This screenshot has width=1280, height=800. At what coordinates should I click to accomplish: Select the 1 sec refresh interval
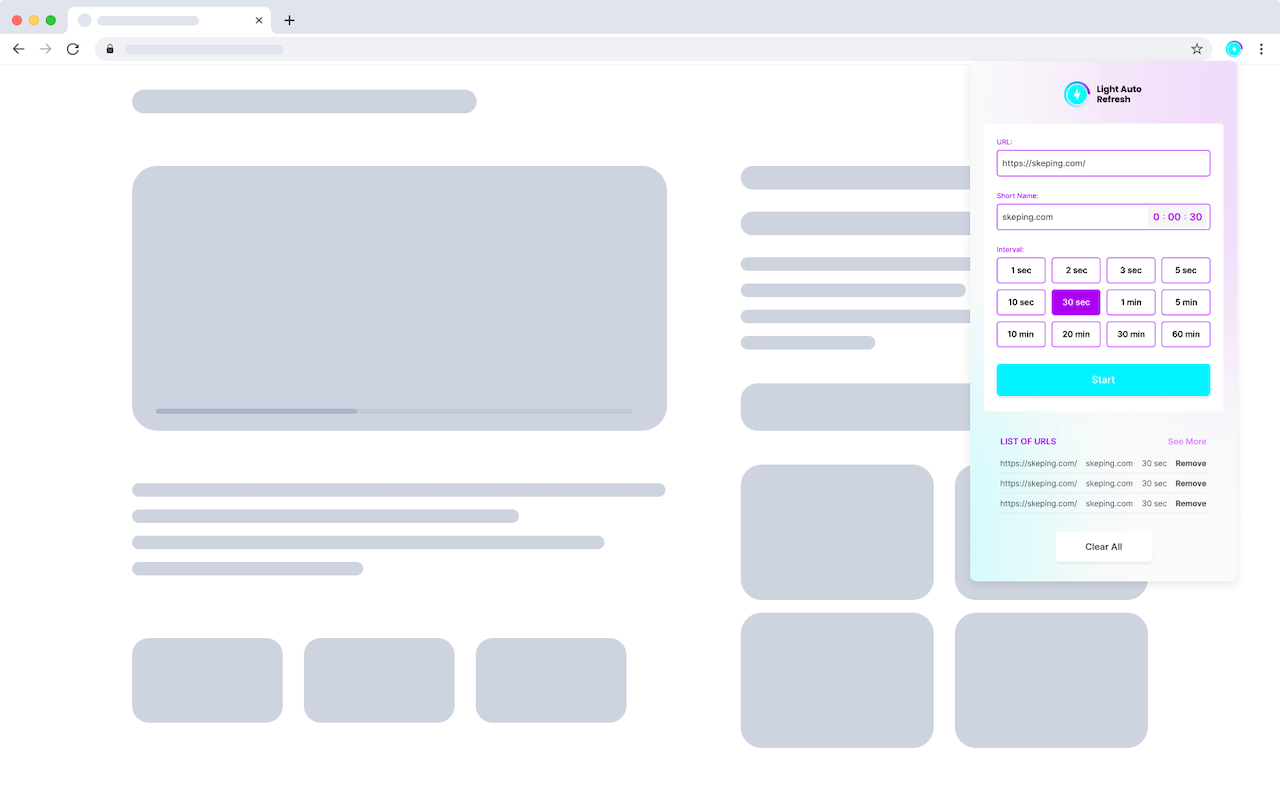point(1020,270)
